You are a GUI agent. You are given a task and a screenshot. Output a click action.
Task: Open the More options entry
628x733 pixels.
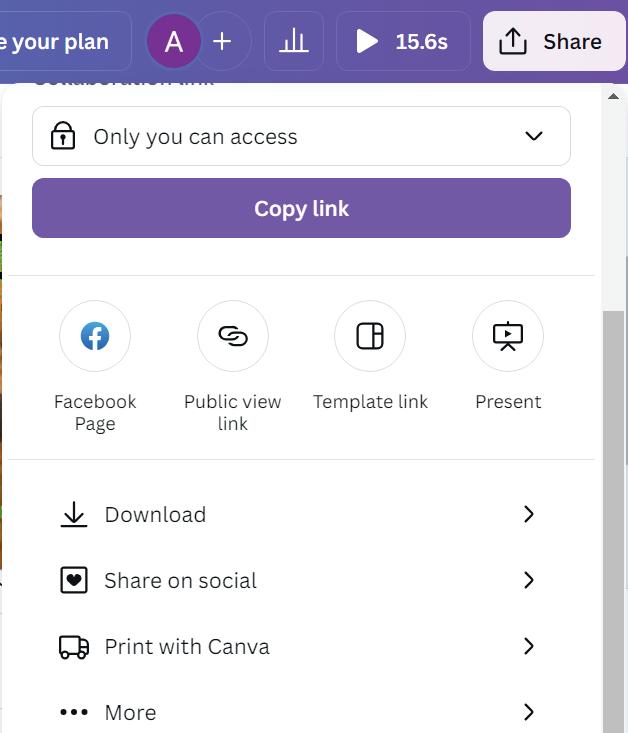130,712
